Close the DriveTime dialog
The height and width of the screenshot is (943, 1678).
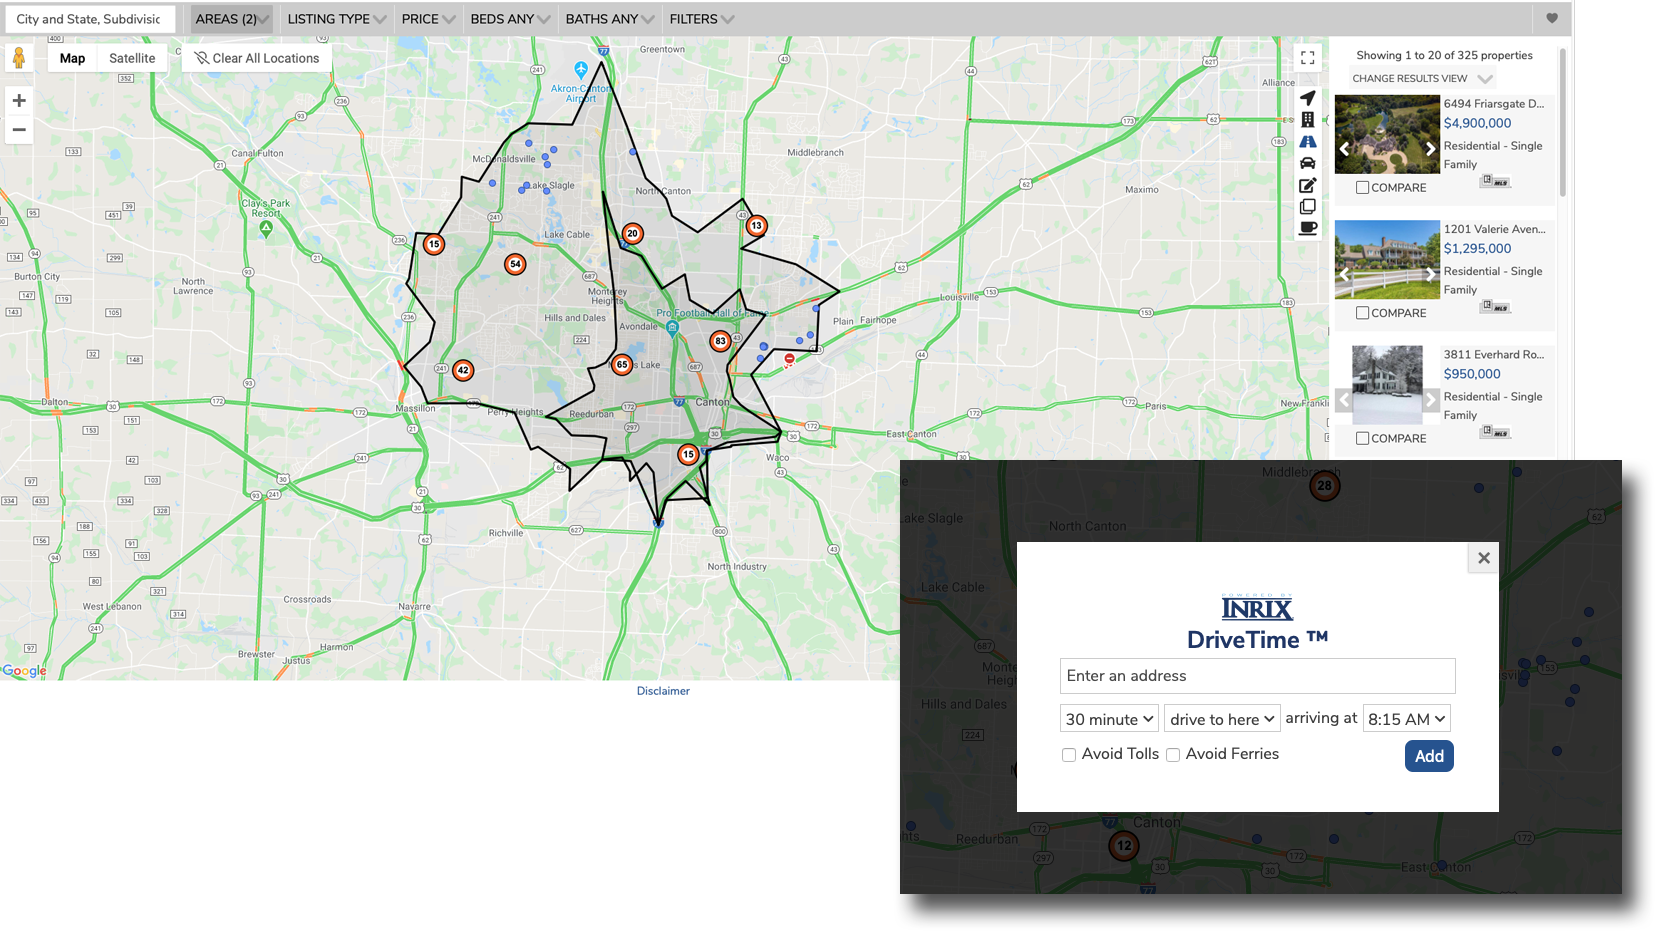tap(1484, 558)
